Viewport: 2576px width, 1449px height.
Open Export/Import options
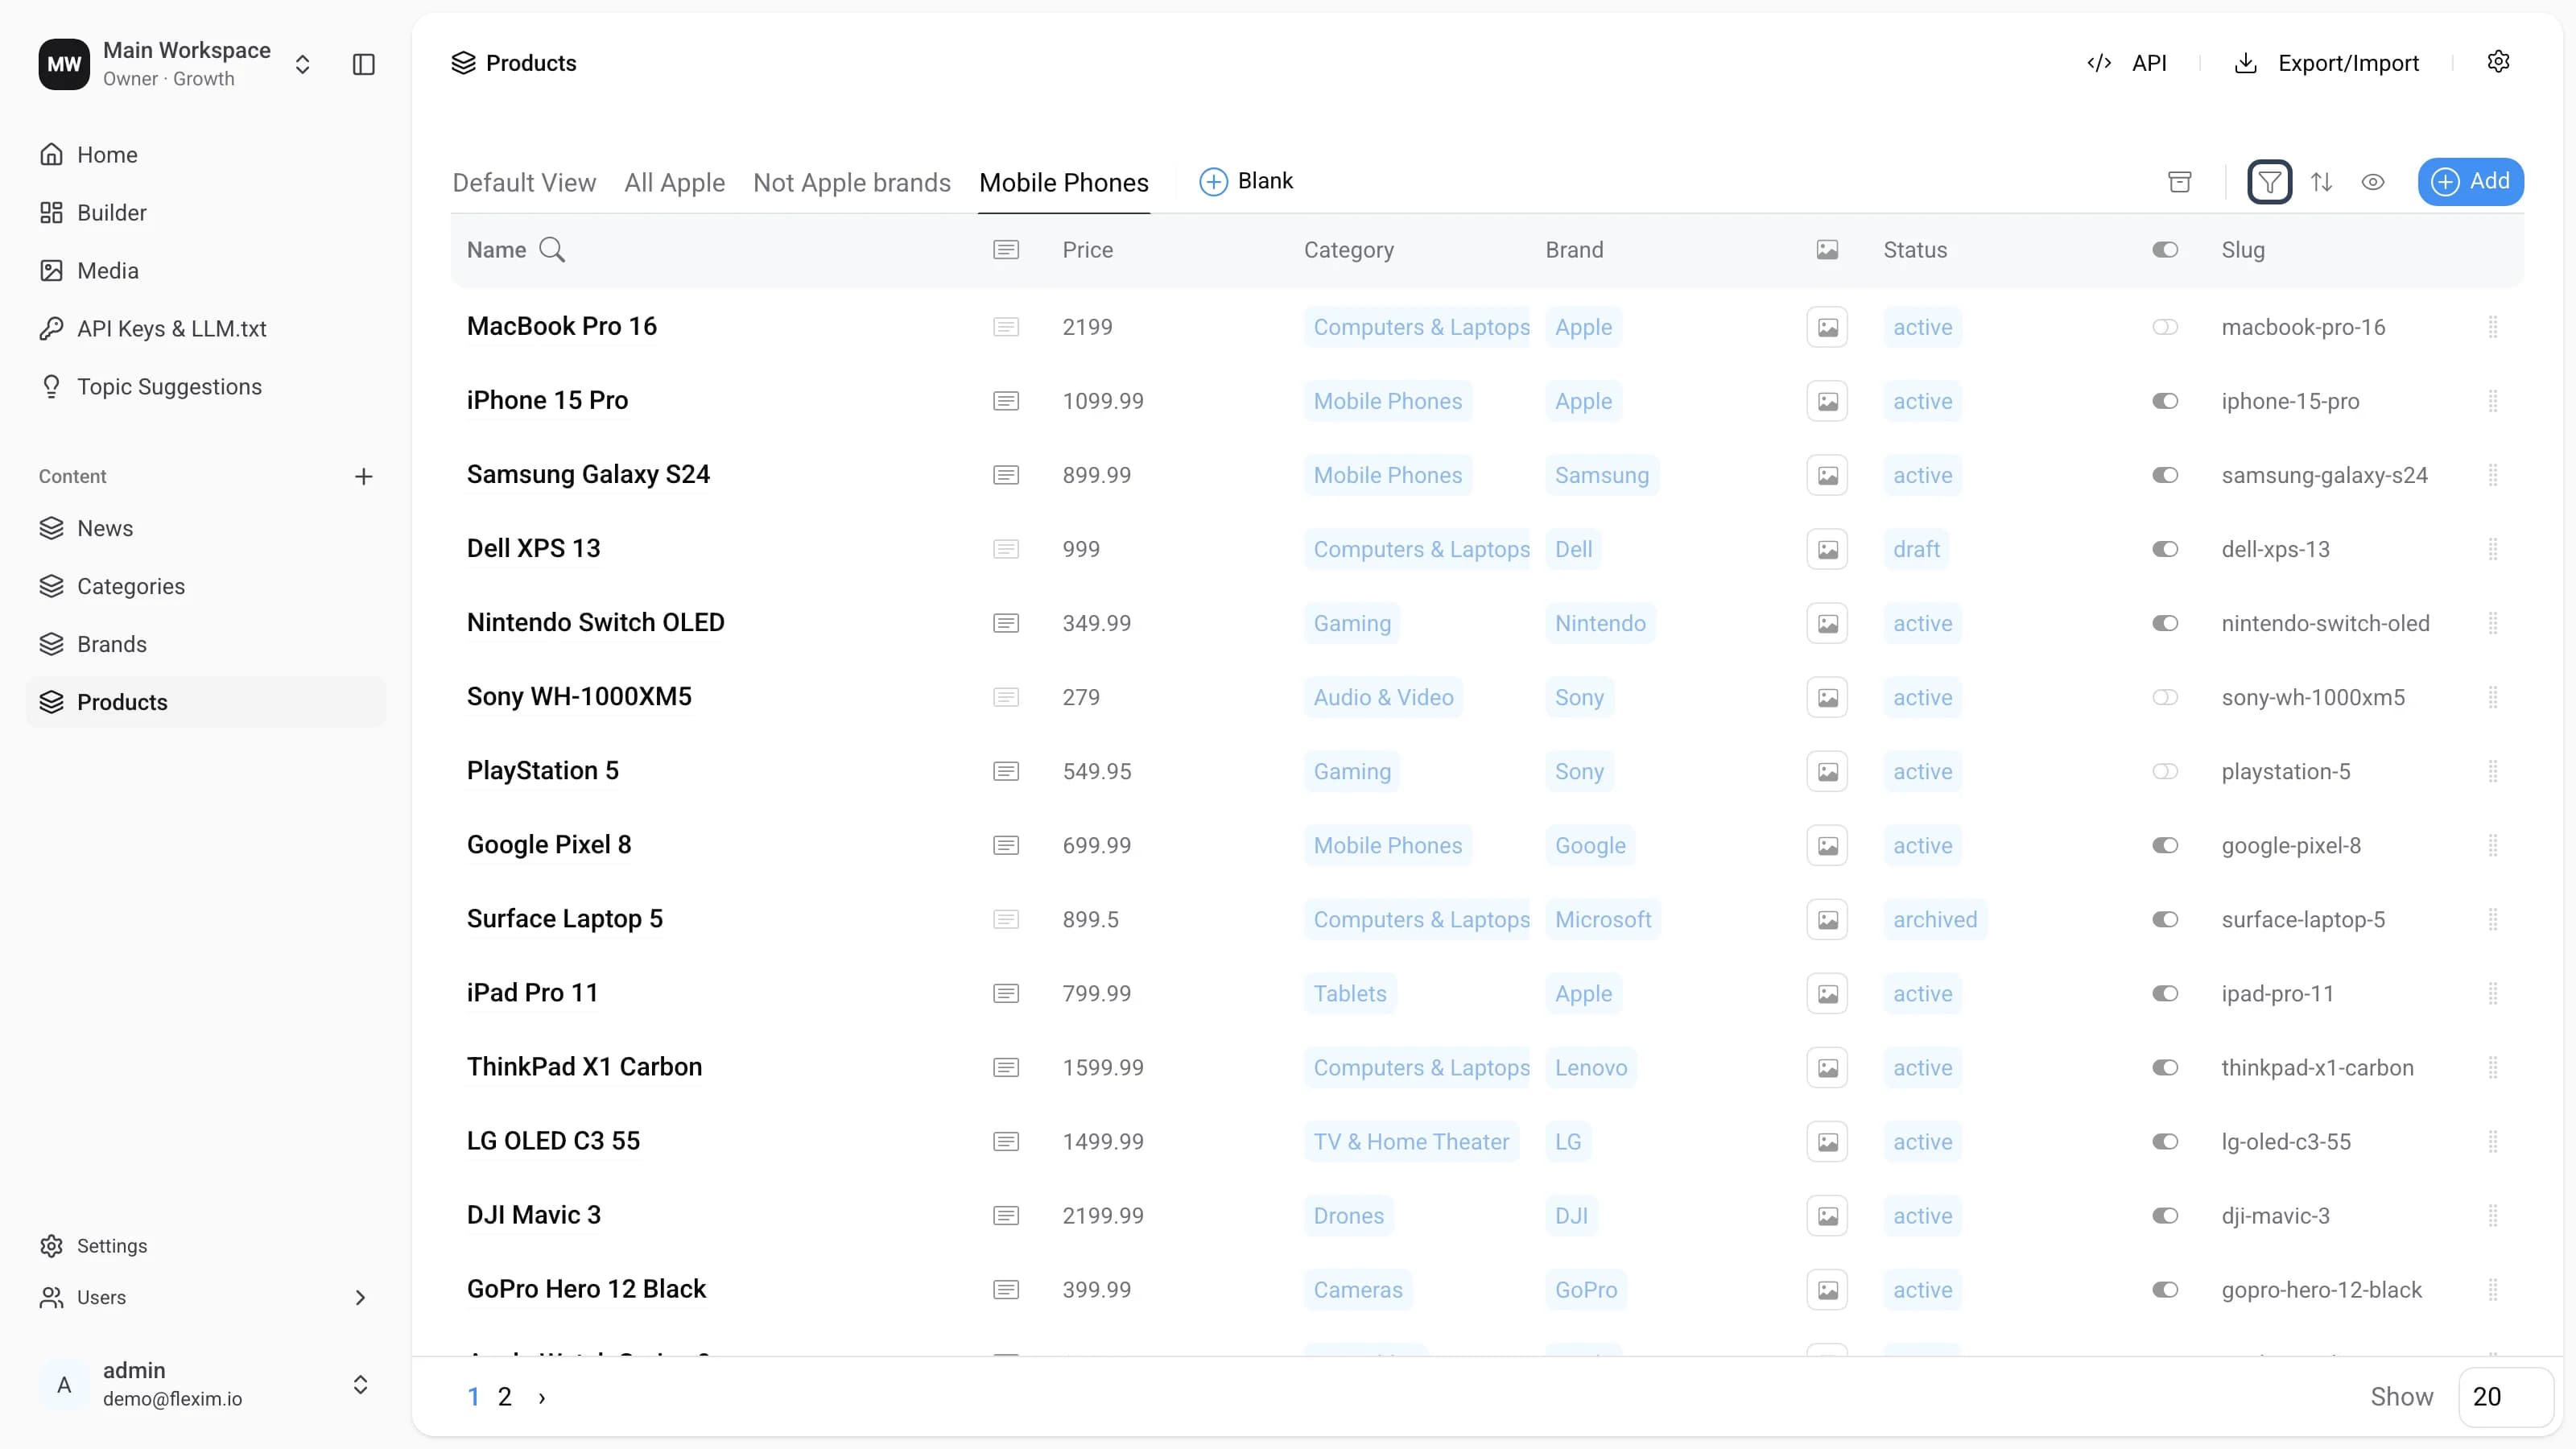(2327, 63)
